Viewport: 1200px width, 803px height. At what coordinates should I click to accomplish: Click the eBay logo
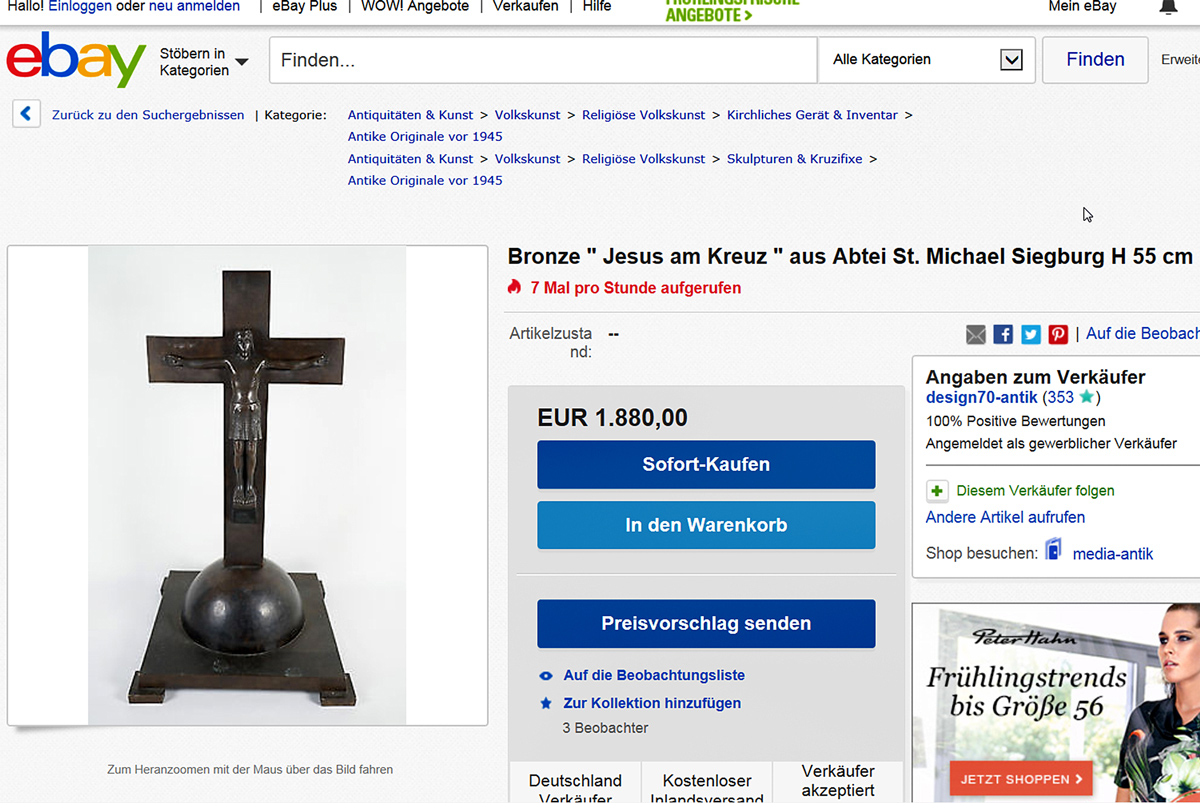77,60
